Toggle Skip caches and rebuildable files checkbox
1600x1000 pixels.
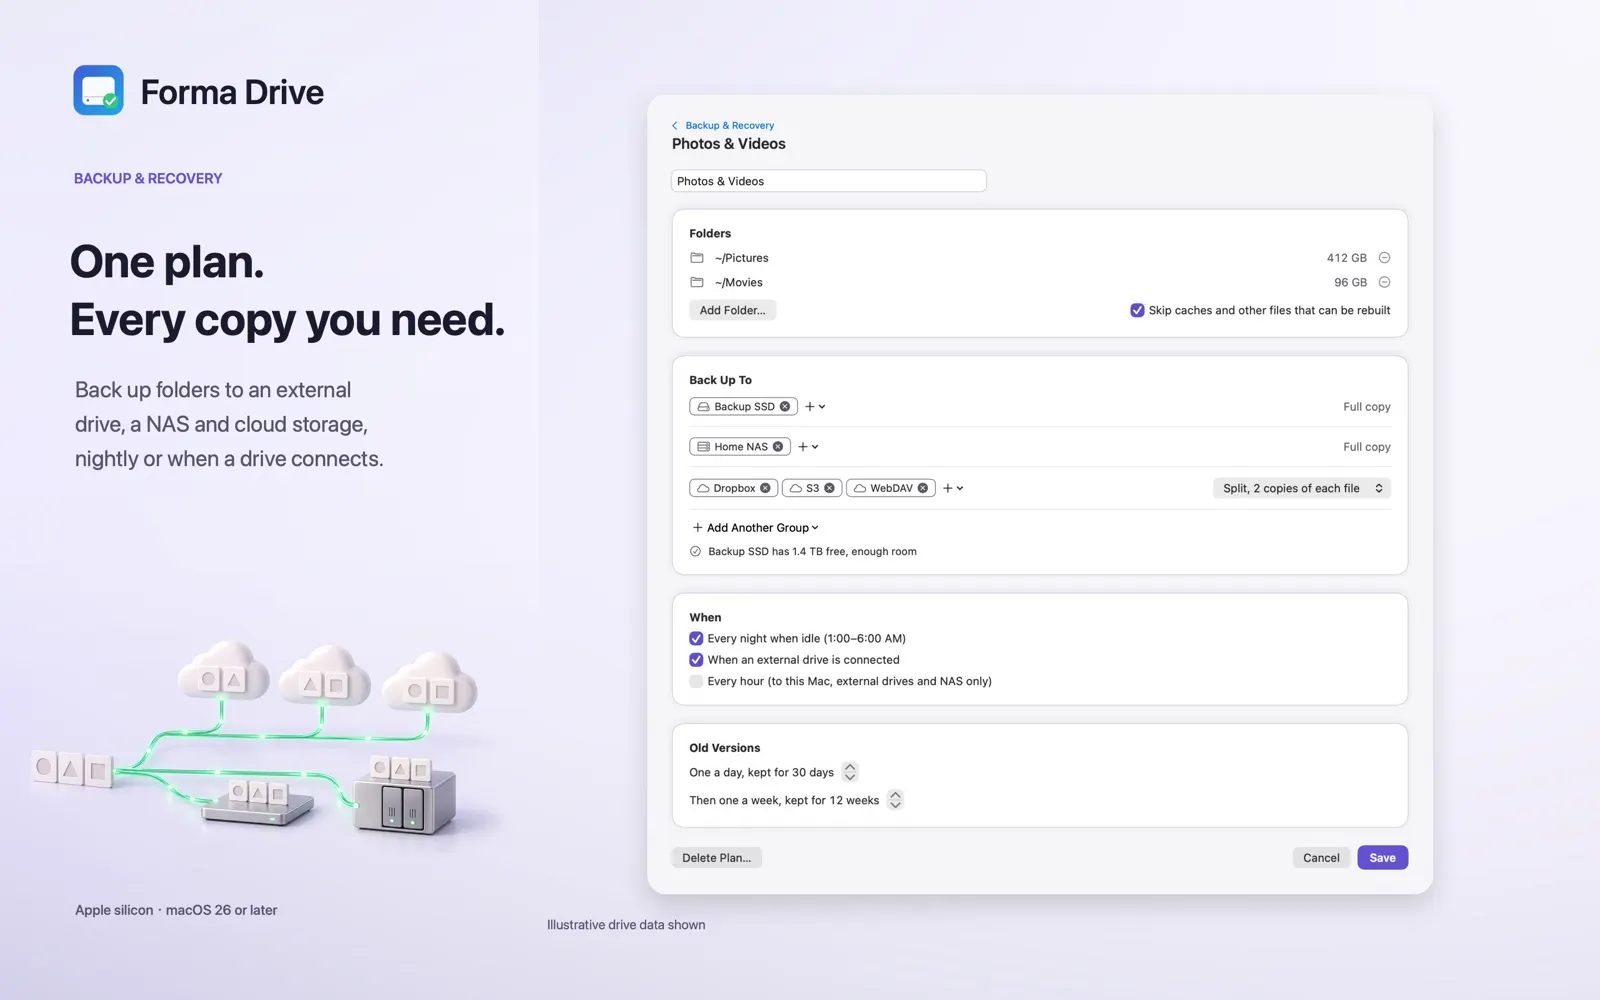coord(1137,310)
